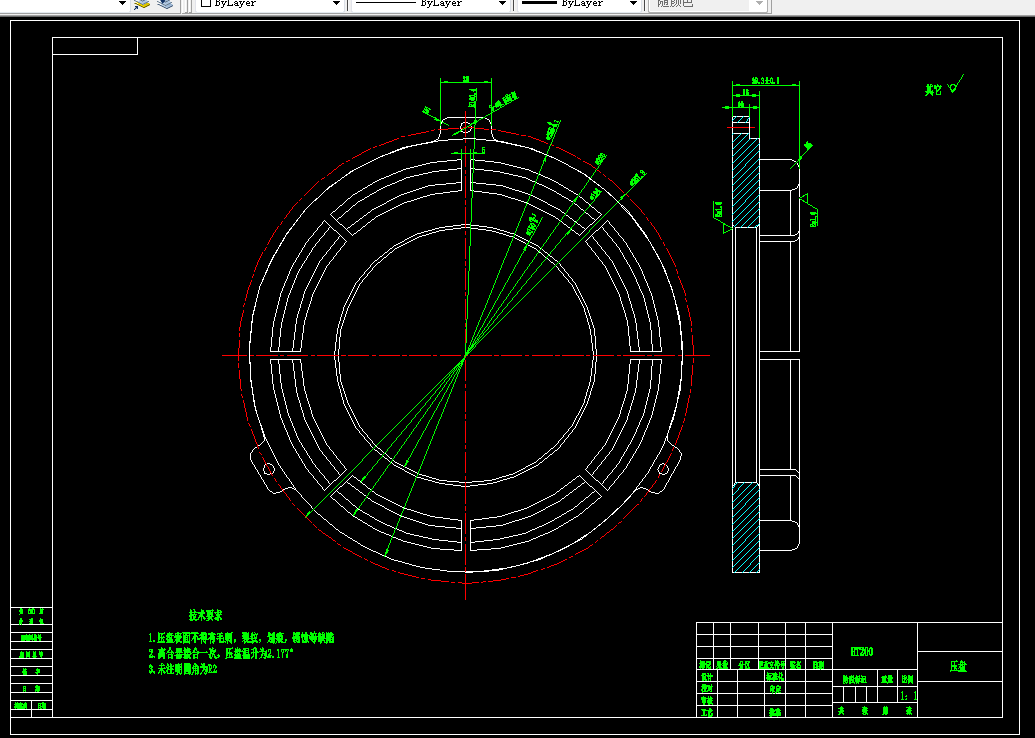This screenshot has width=1035, height=738.
Task: Select the 16.3±0.1 width dimension text
Action: (x=766, y=81)
